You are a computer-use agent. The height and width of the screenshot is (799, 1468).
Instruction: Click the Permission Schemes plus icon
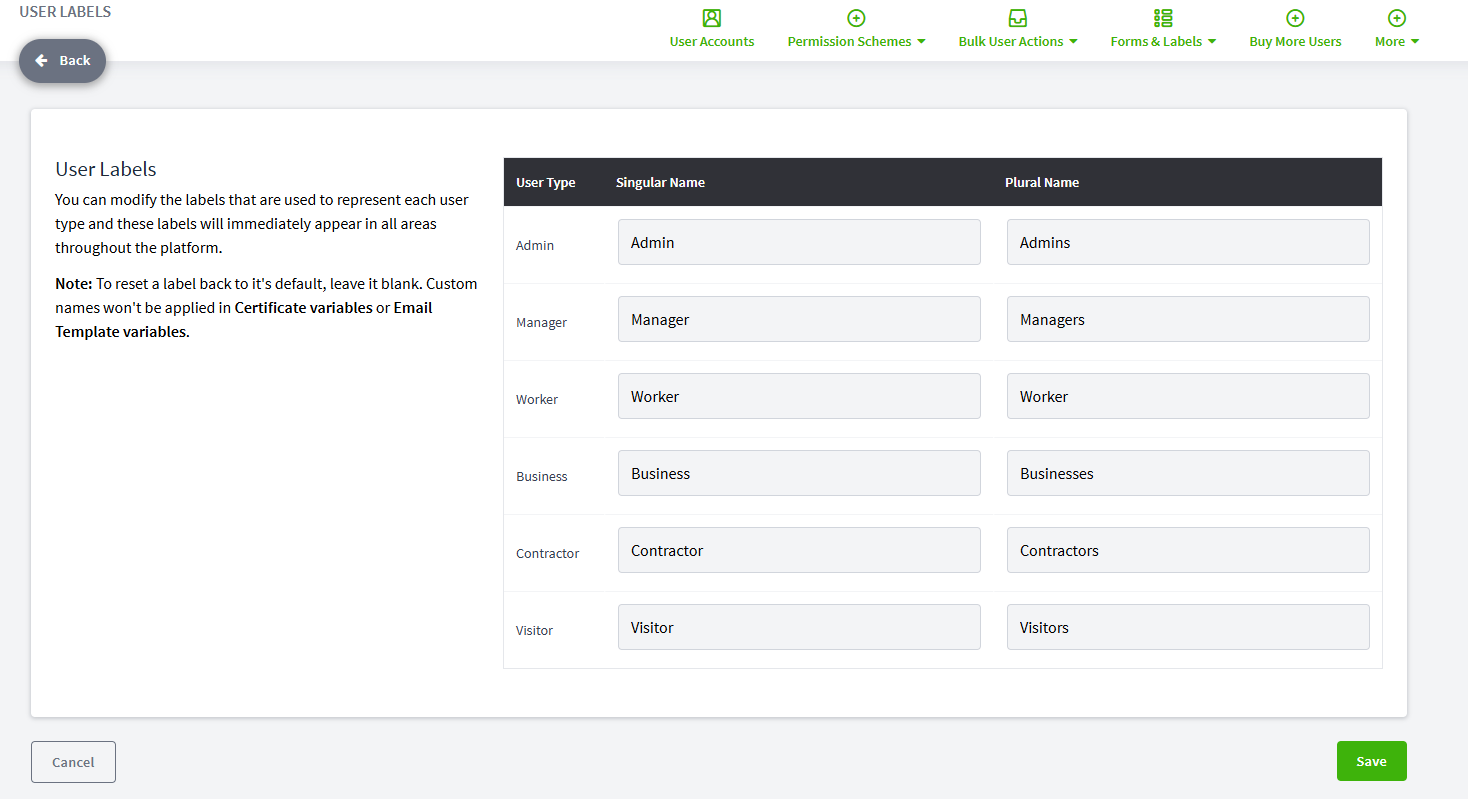856,18
